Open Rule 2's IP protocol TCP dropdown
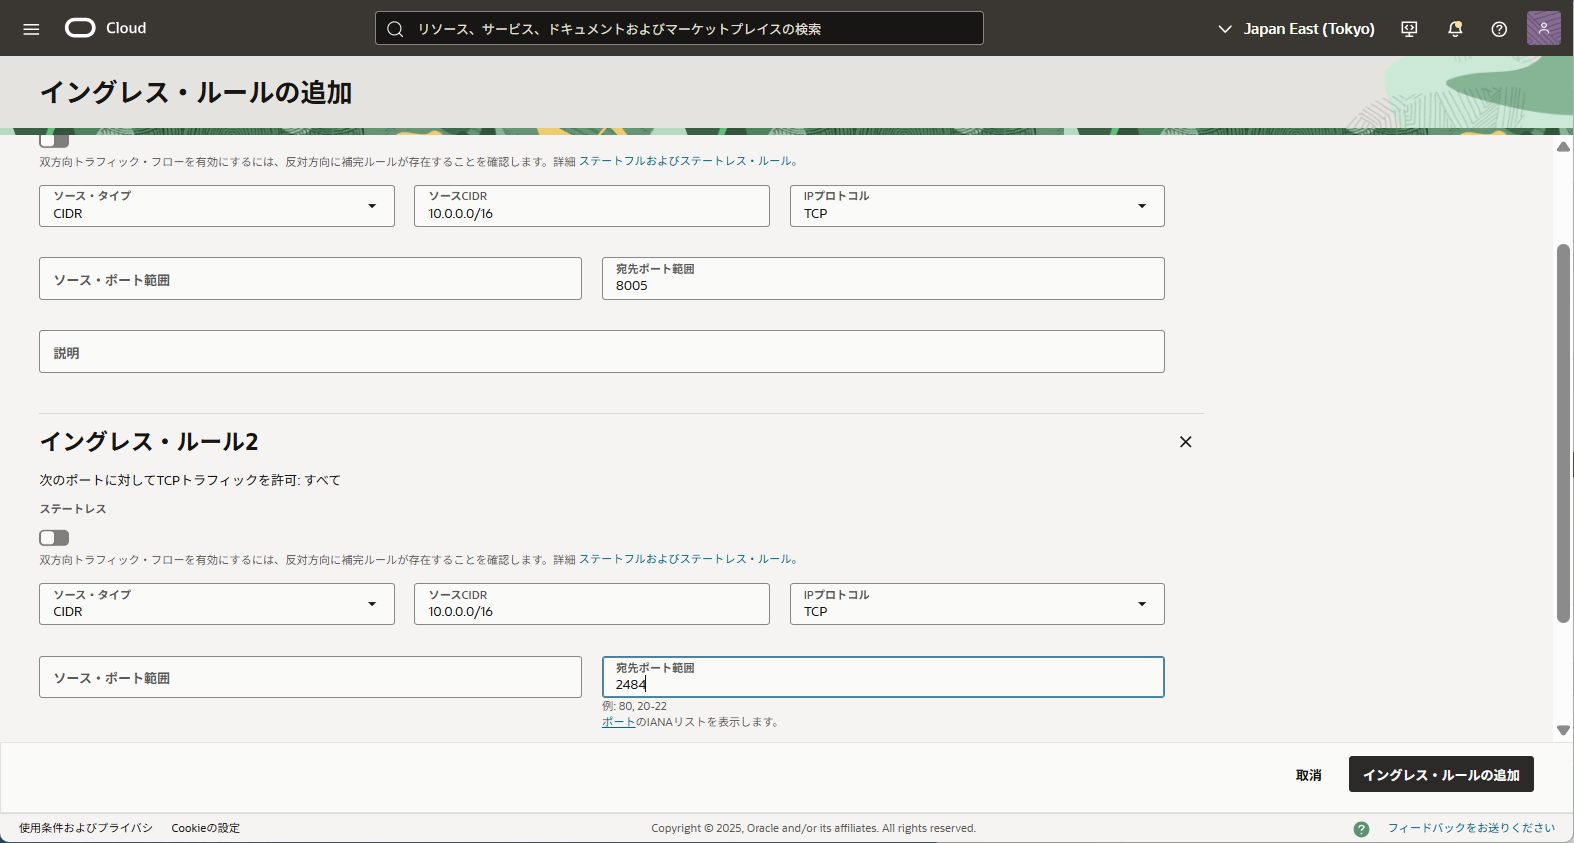The image size is (1574, 843). pyautogui.click(x=977, y=604)
